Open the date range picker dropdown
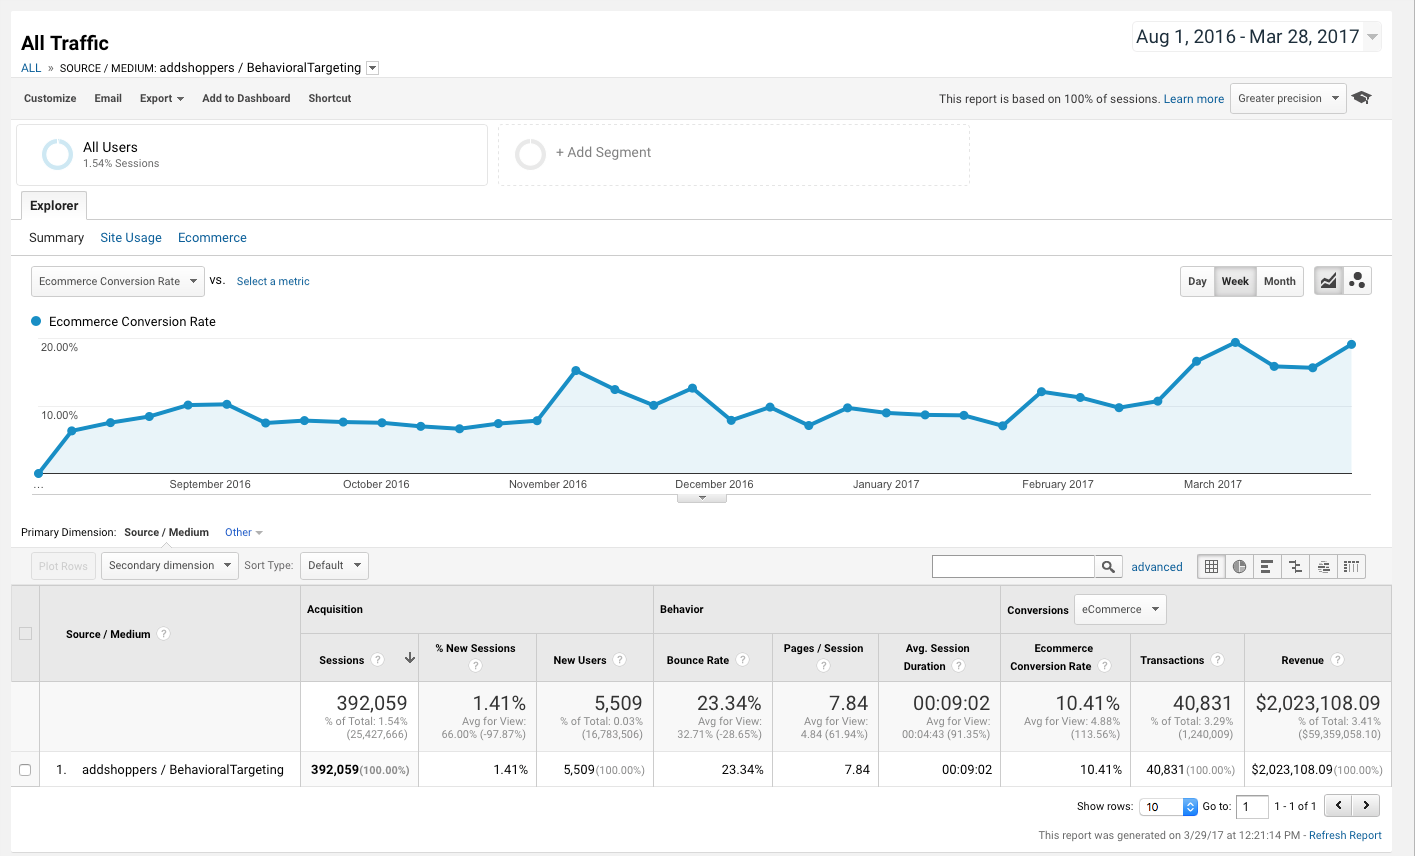Image resolution: width=1415 pixels, height=856 pixels. click(1257, 37)
